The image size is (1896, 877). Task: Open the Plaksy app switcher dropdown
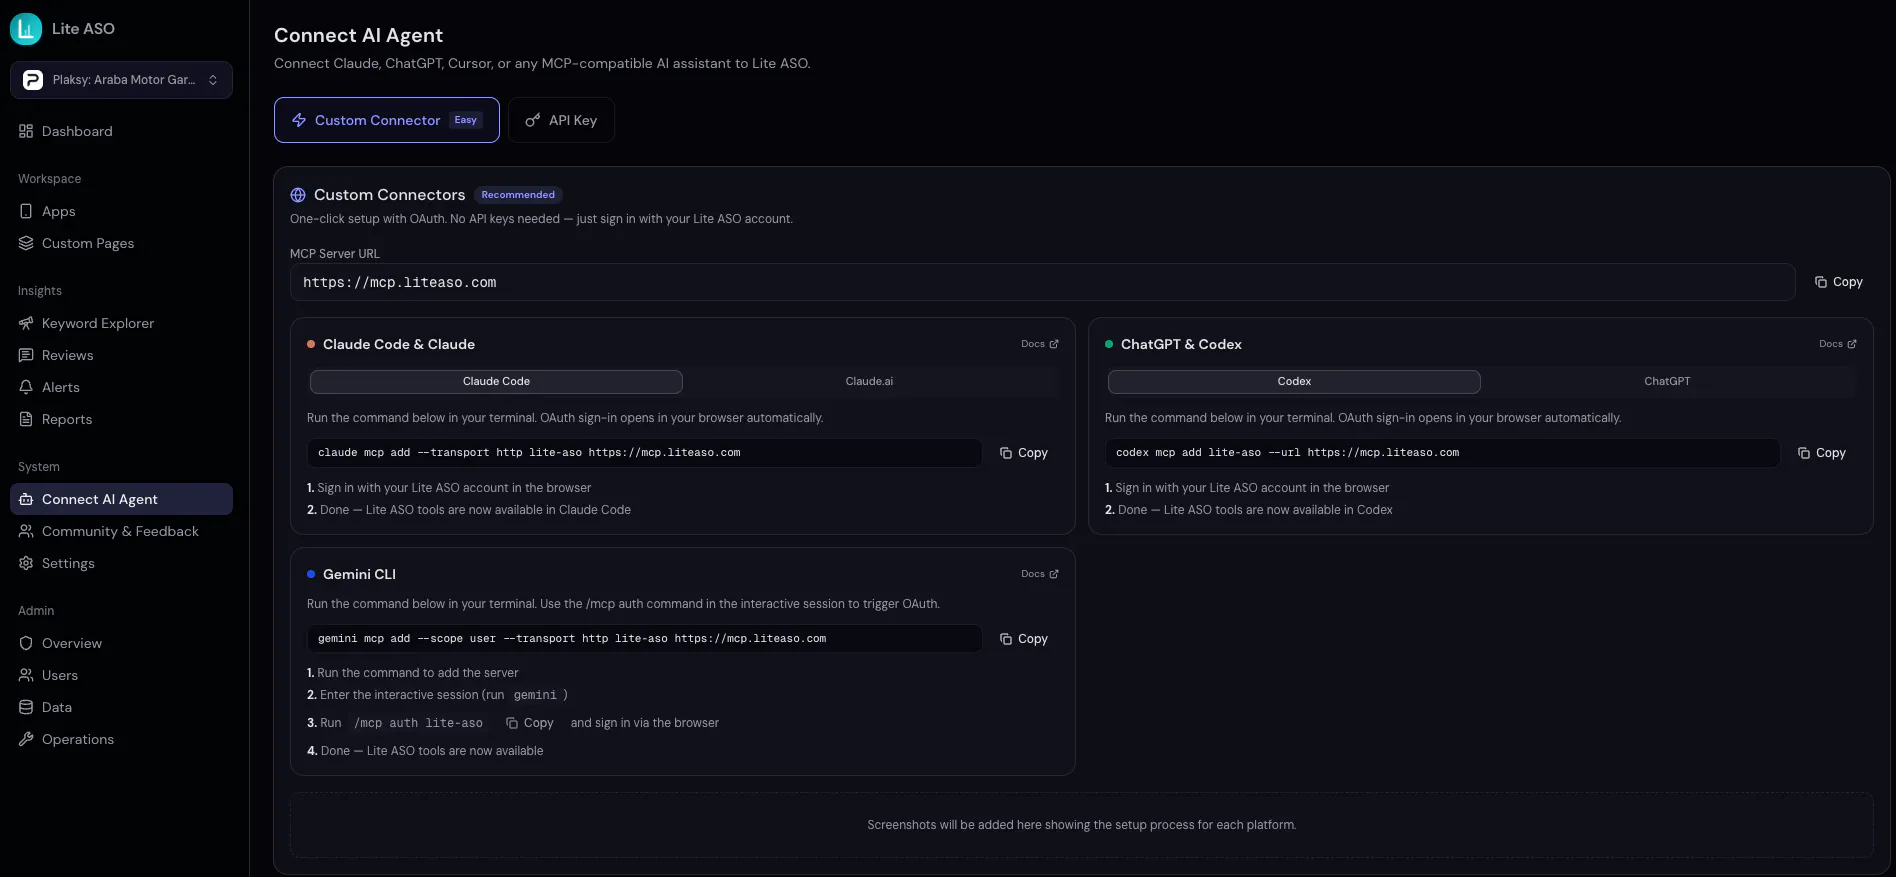[121, 80]
